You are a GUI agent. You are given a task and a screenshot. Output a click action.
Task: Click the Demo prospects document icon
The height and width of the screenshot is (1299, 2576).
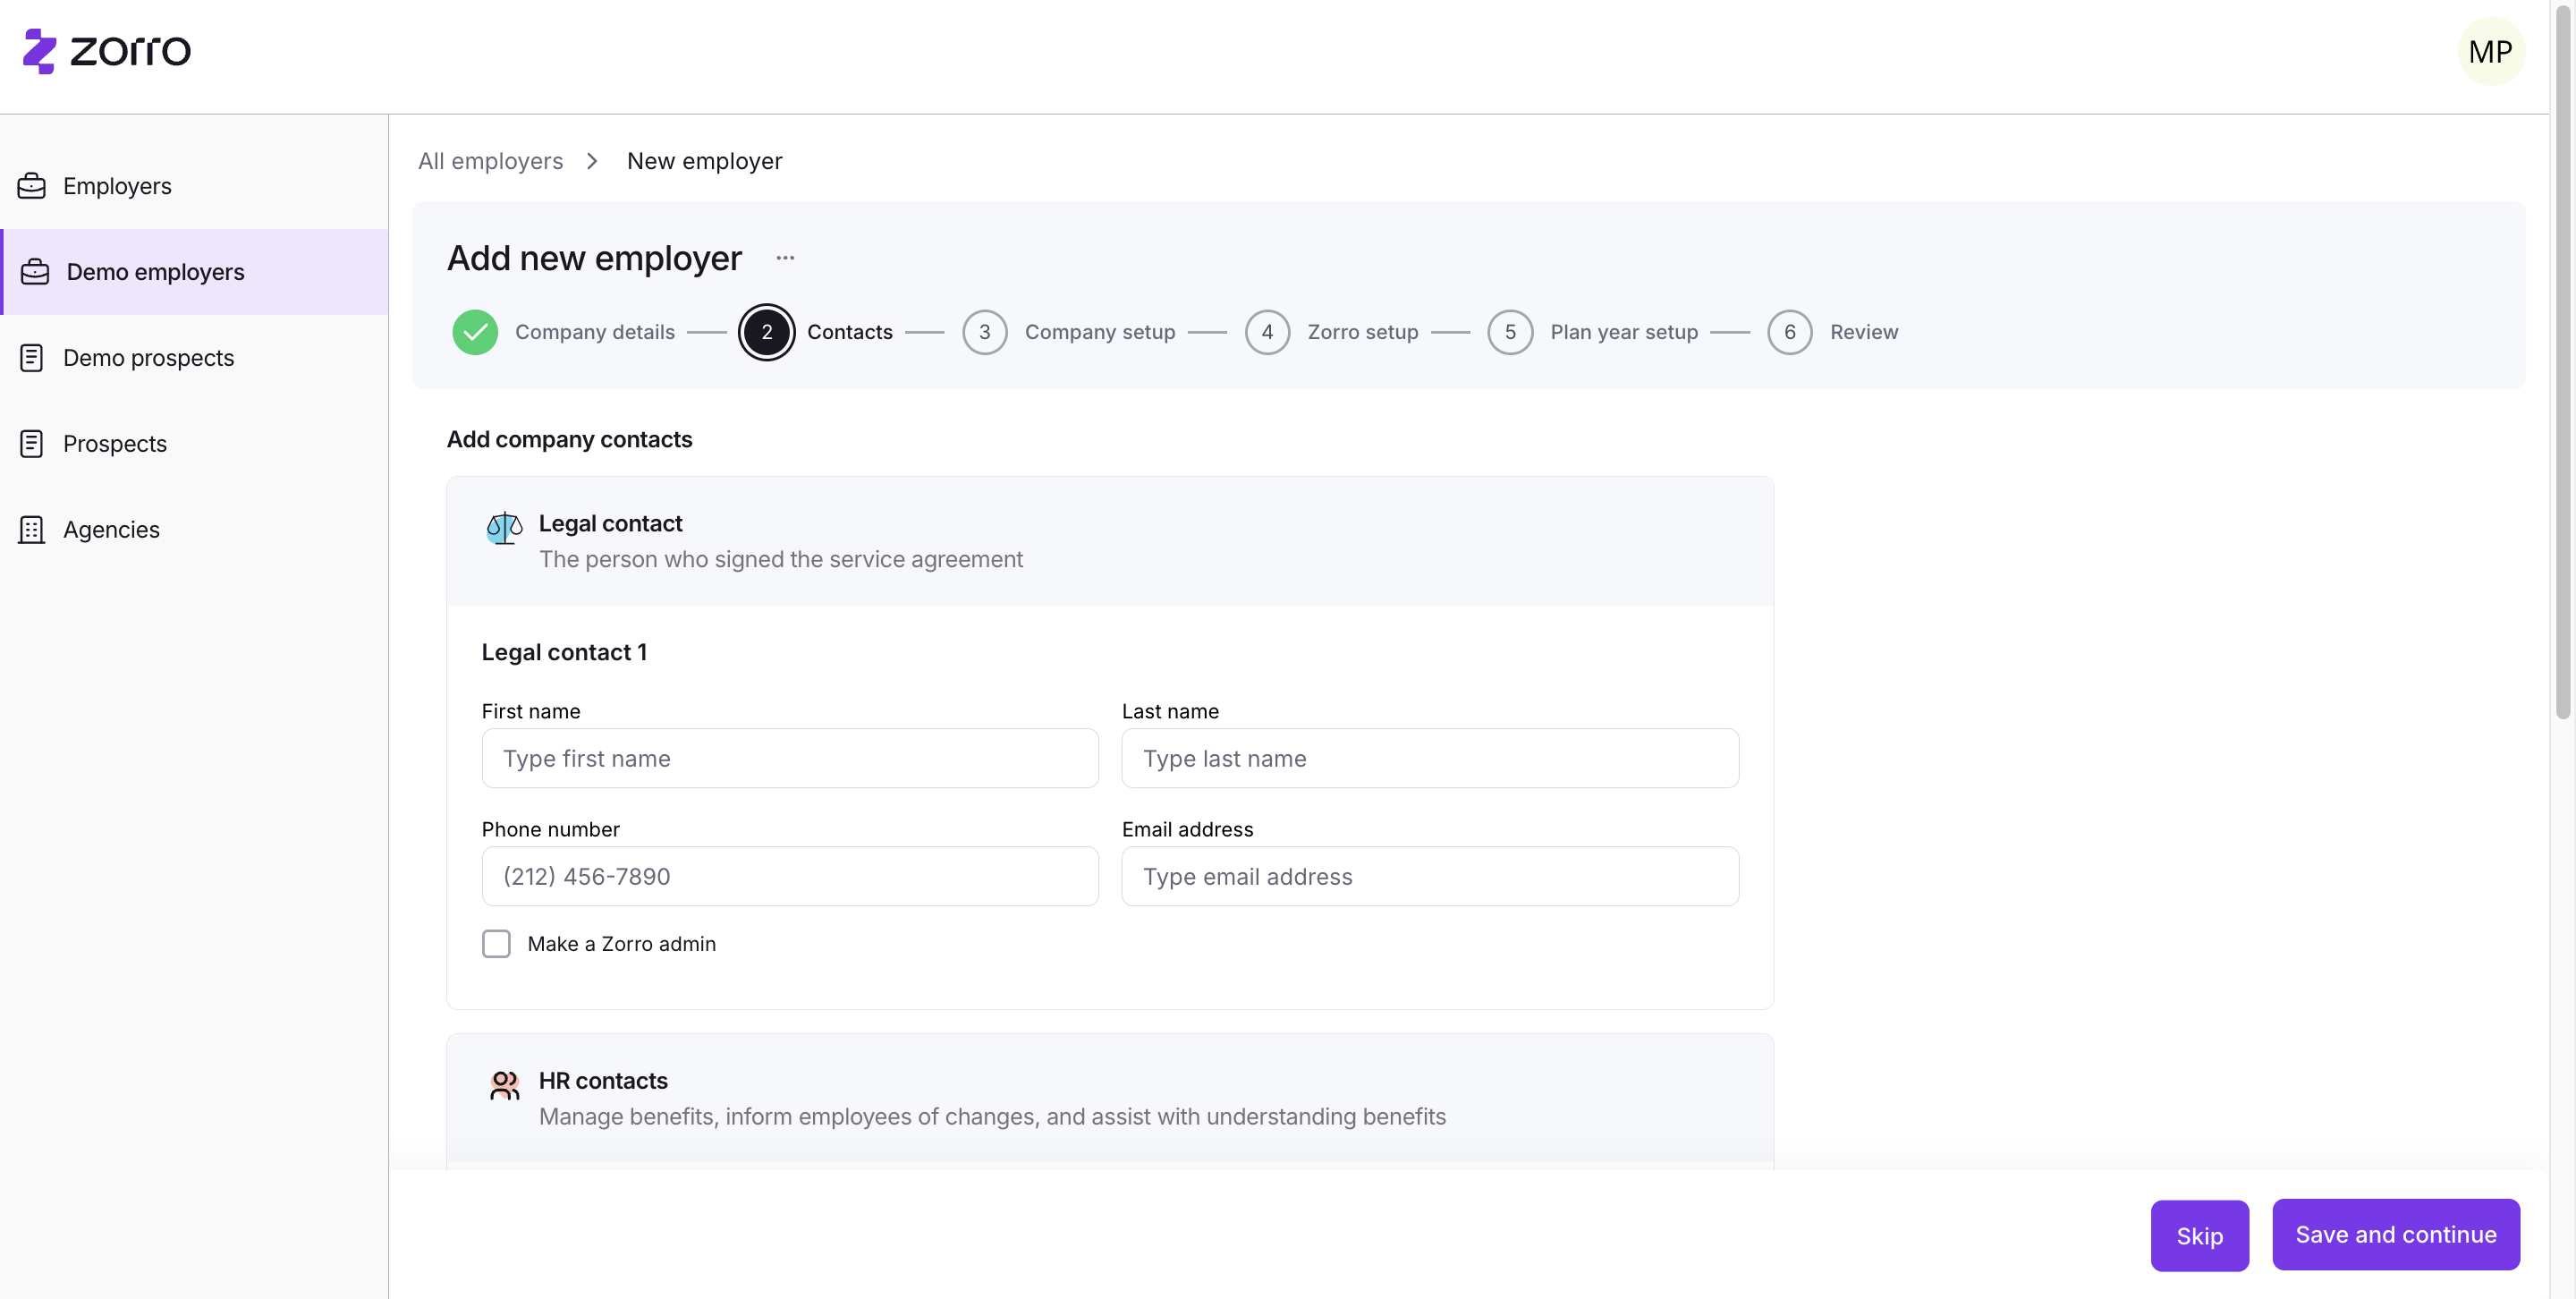pos(32,358)
